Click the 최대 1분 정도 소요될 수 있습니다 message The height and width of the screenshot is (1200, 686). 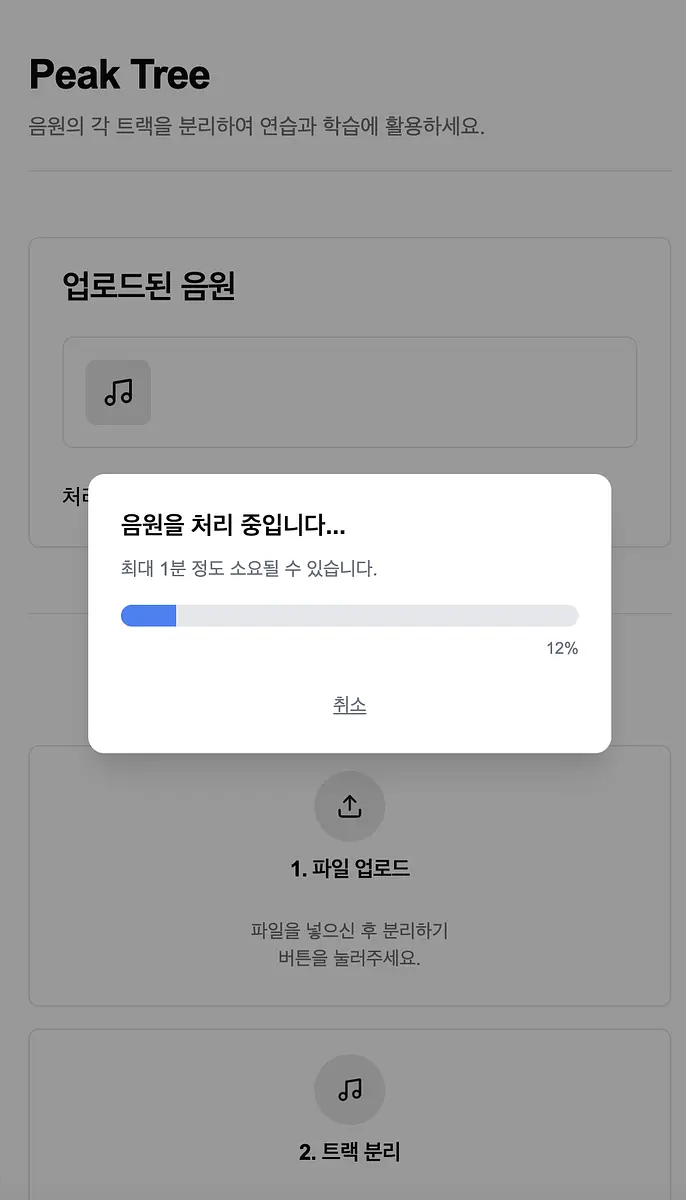(x=249, y=569)
